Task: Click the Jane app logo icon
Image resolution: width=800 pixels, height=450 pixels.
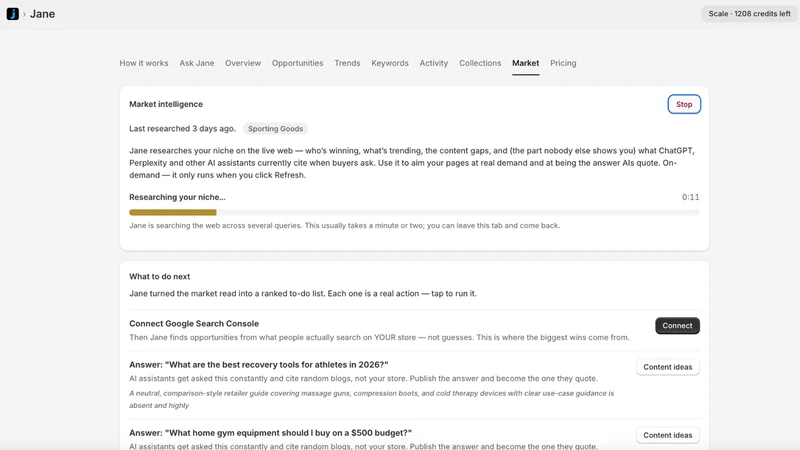Action: 13,14
